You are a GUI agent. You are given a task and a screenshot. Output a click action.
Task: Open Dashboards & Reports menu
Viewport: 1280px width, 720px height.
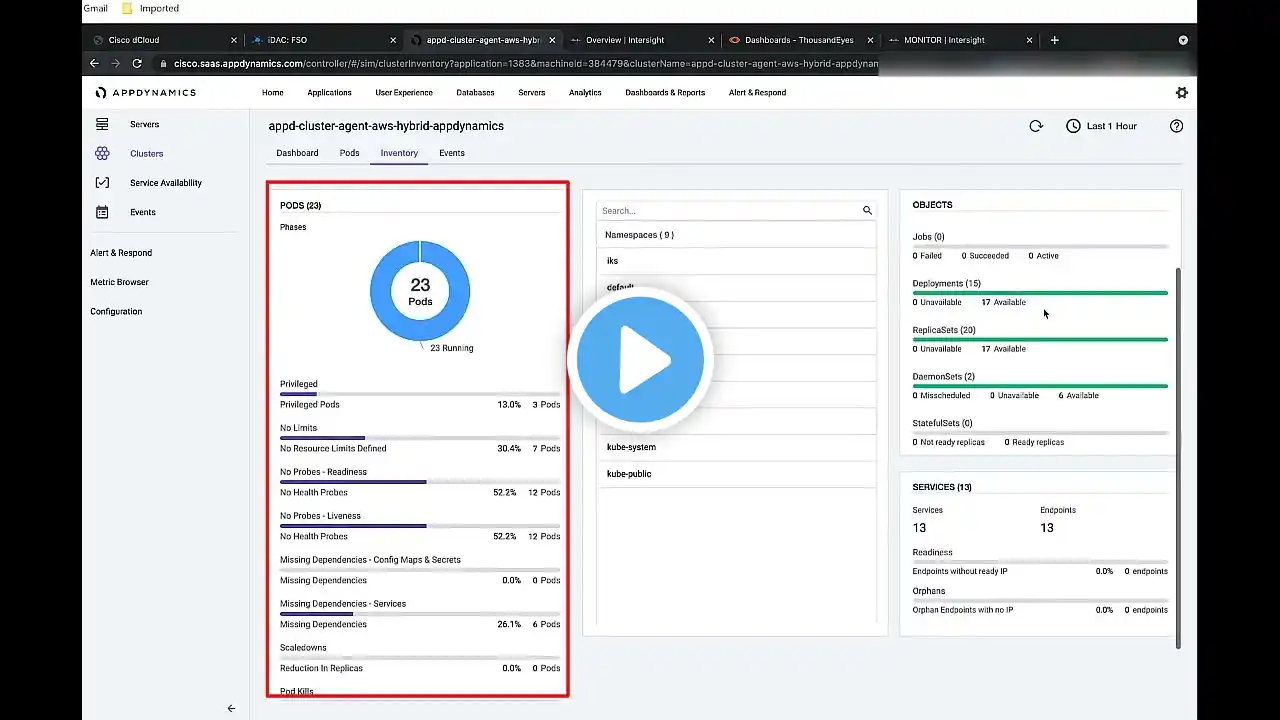coord(665,92)
